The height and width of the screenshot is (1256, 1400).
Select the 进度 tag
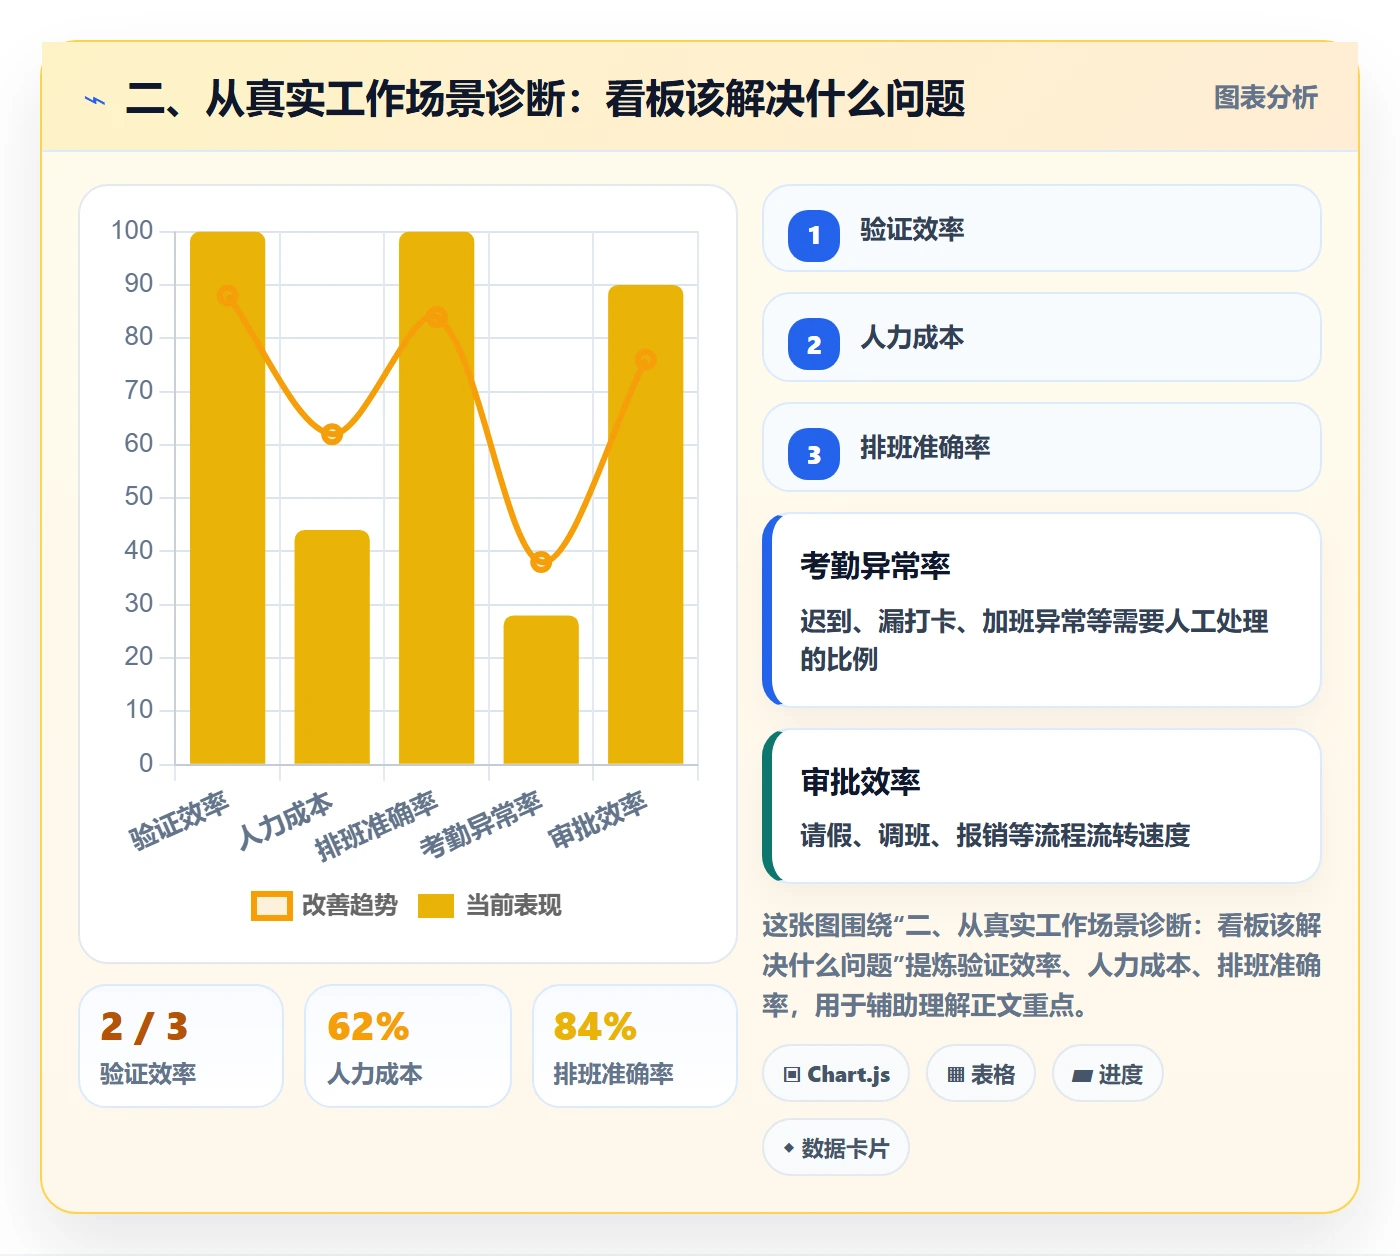(1107, 1074)
